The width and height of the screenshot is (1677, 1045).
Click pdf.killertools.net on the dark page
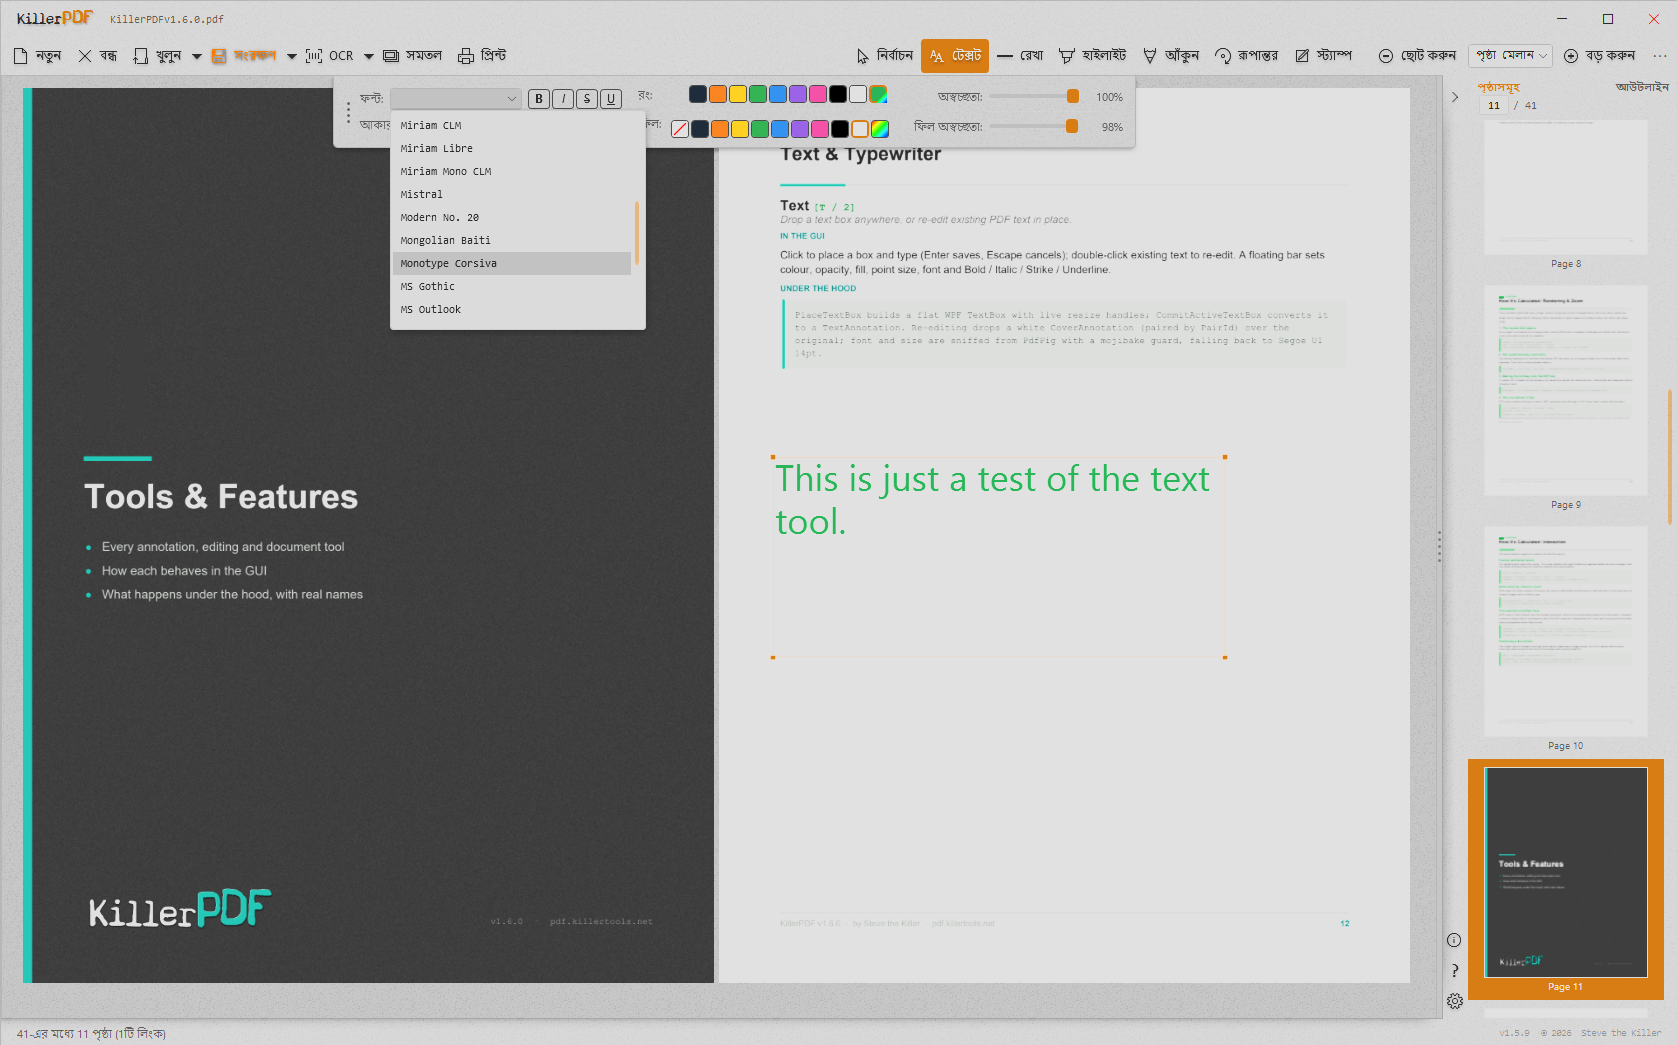[601, 922]
